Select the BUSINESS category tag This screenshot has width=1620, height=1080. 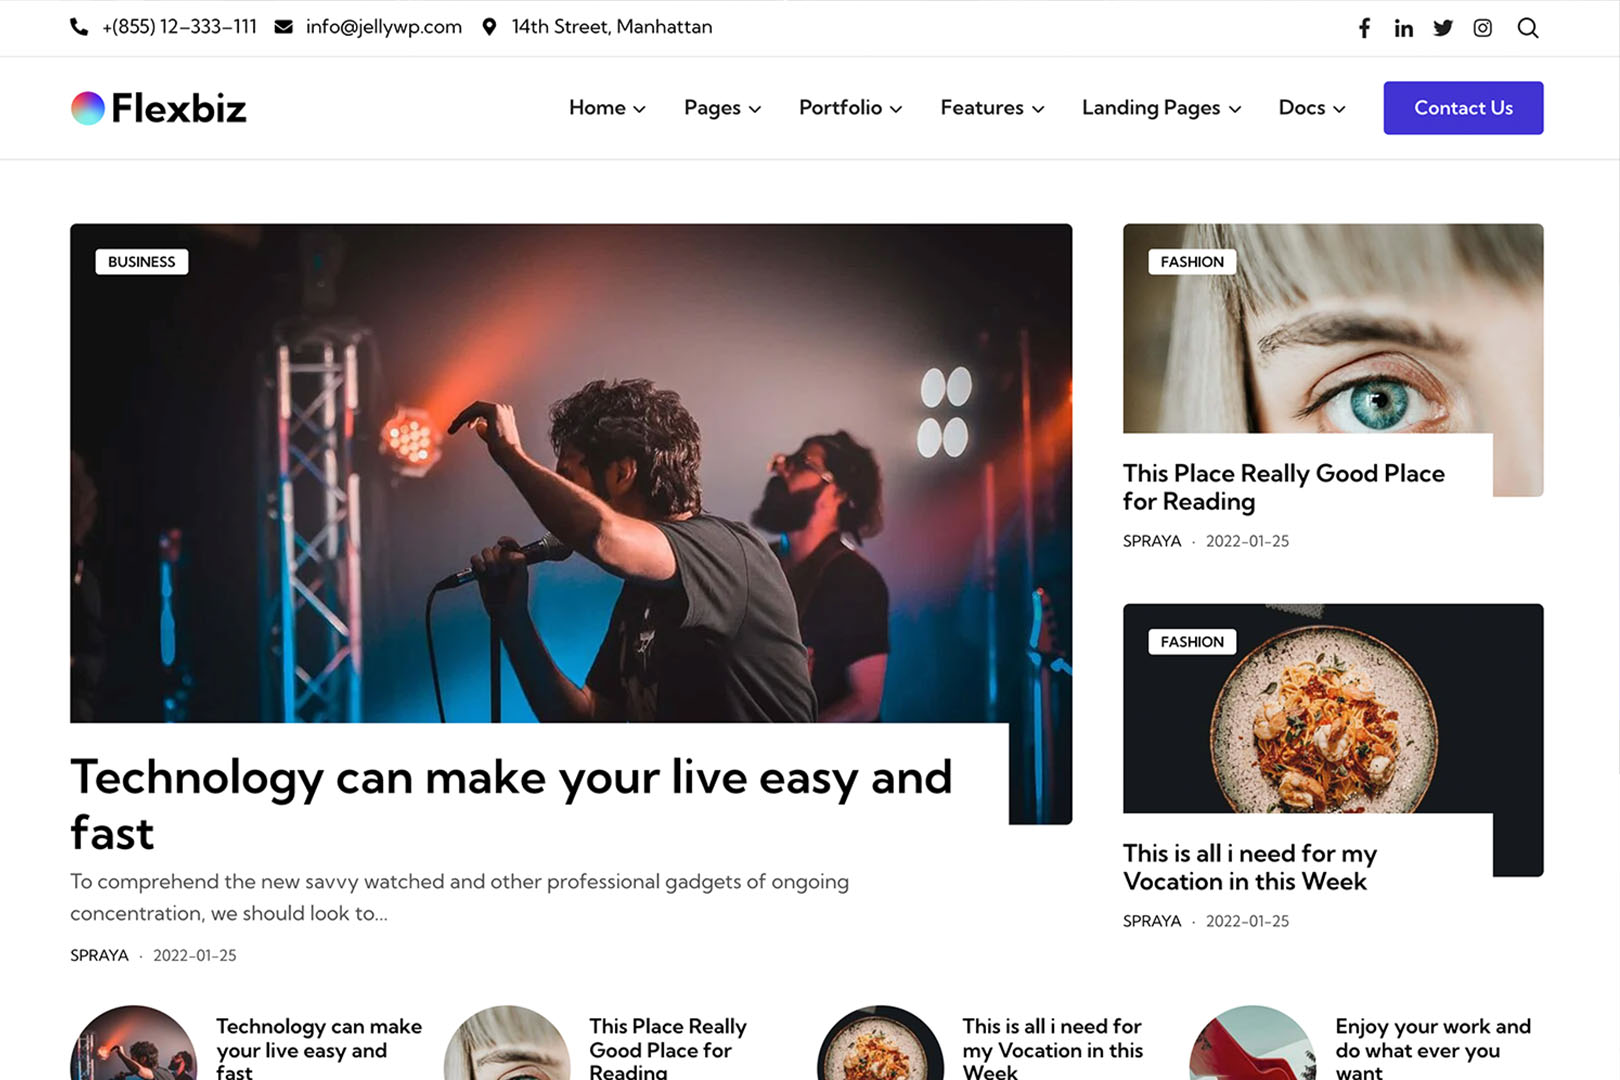point(141,262)
